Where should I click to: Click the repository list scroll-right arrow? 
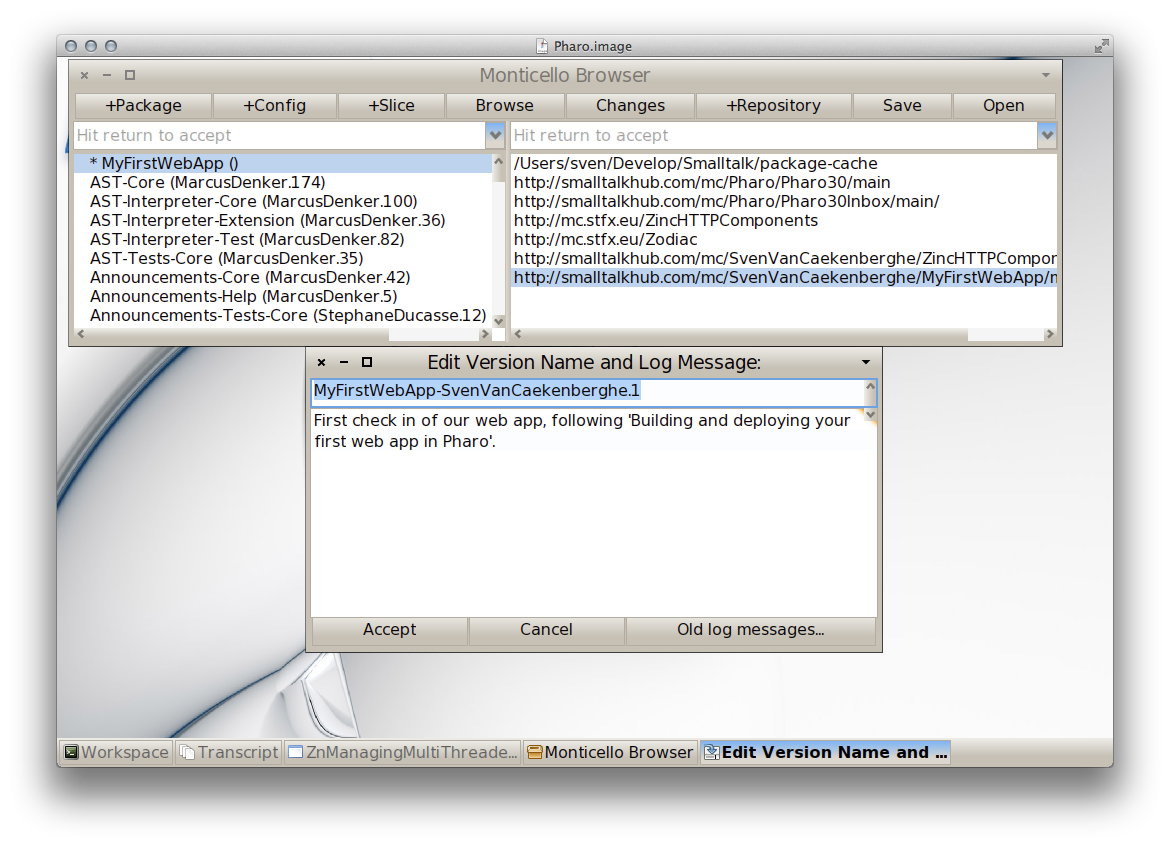click(1050, 334)
